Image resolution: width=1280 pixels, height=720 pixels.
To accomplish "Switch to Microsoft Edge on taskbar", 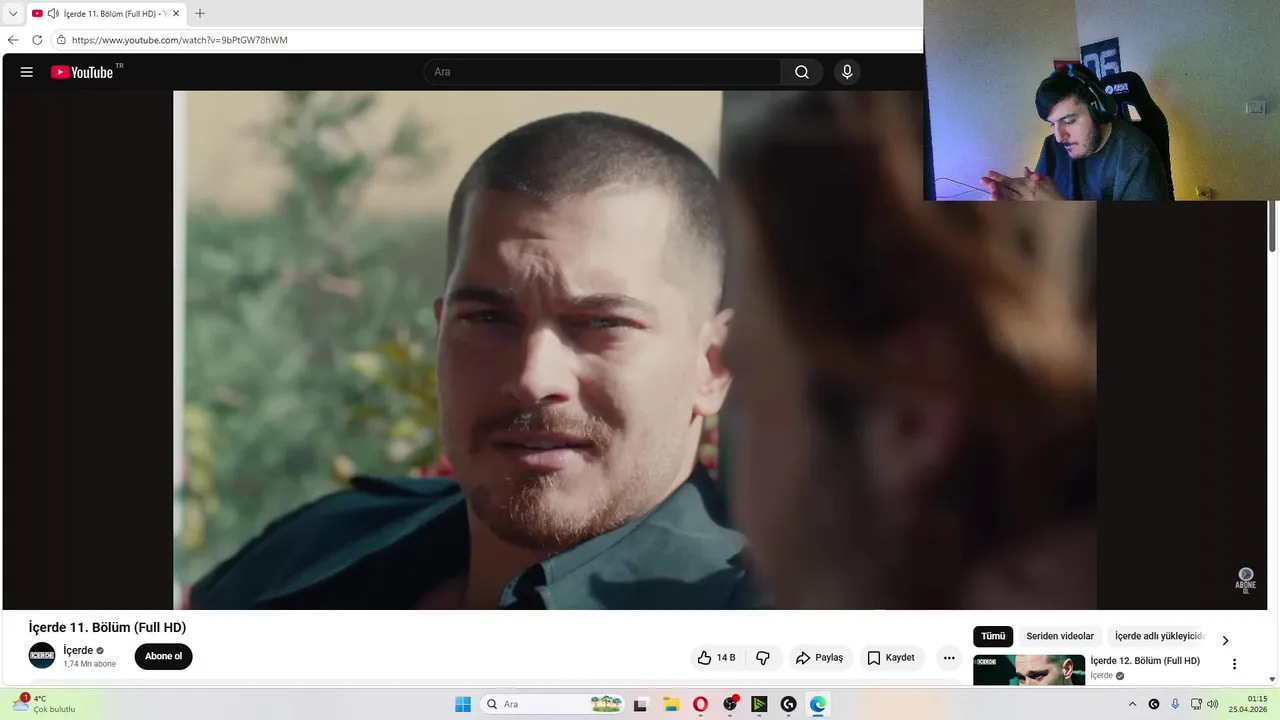I will coord(818,704).
